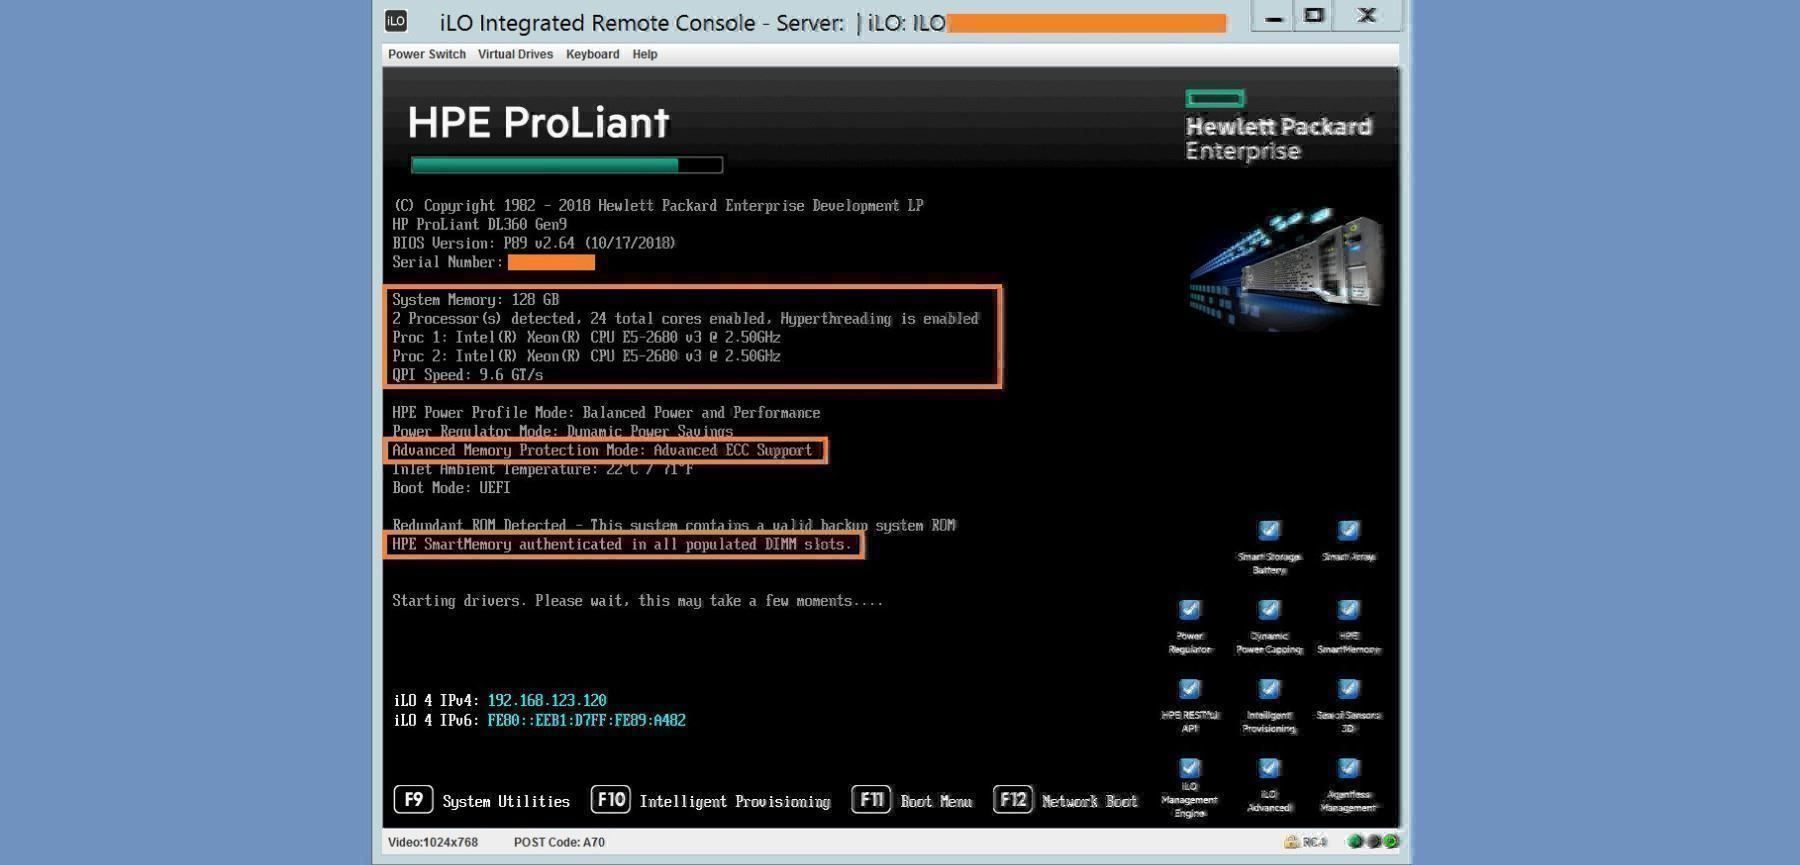This screenshot has height=865, width=1800.
Task: Open the Virtual Drives menu
Action: coord(515,54)
